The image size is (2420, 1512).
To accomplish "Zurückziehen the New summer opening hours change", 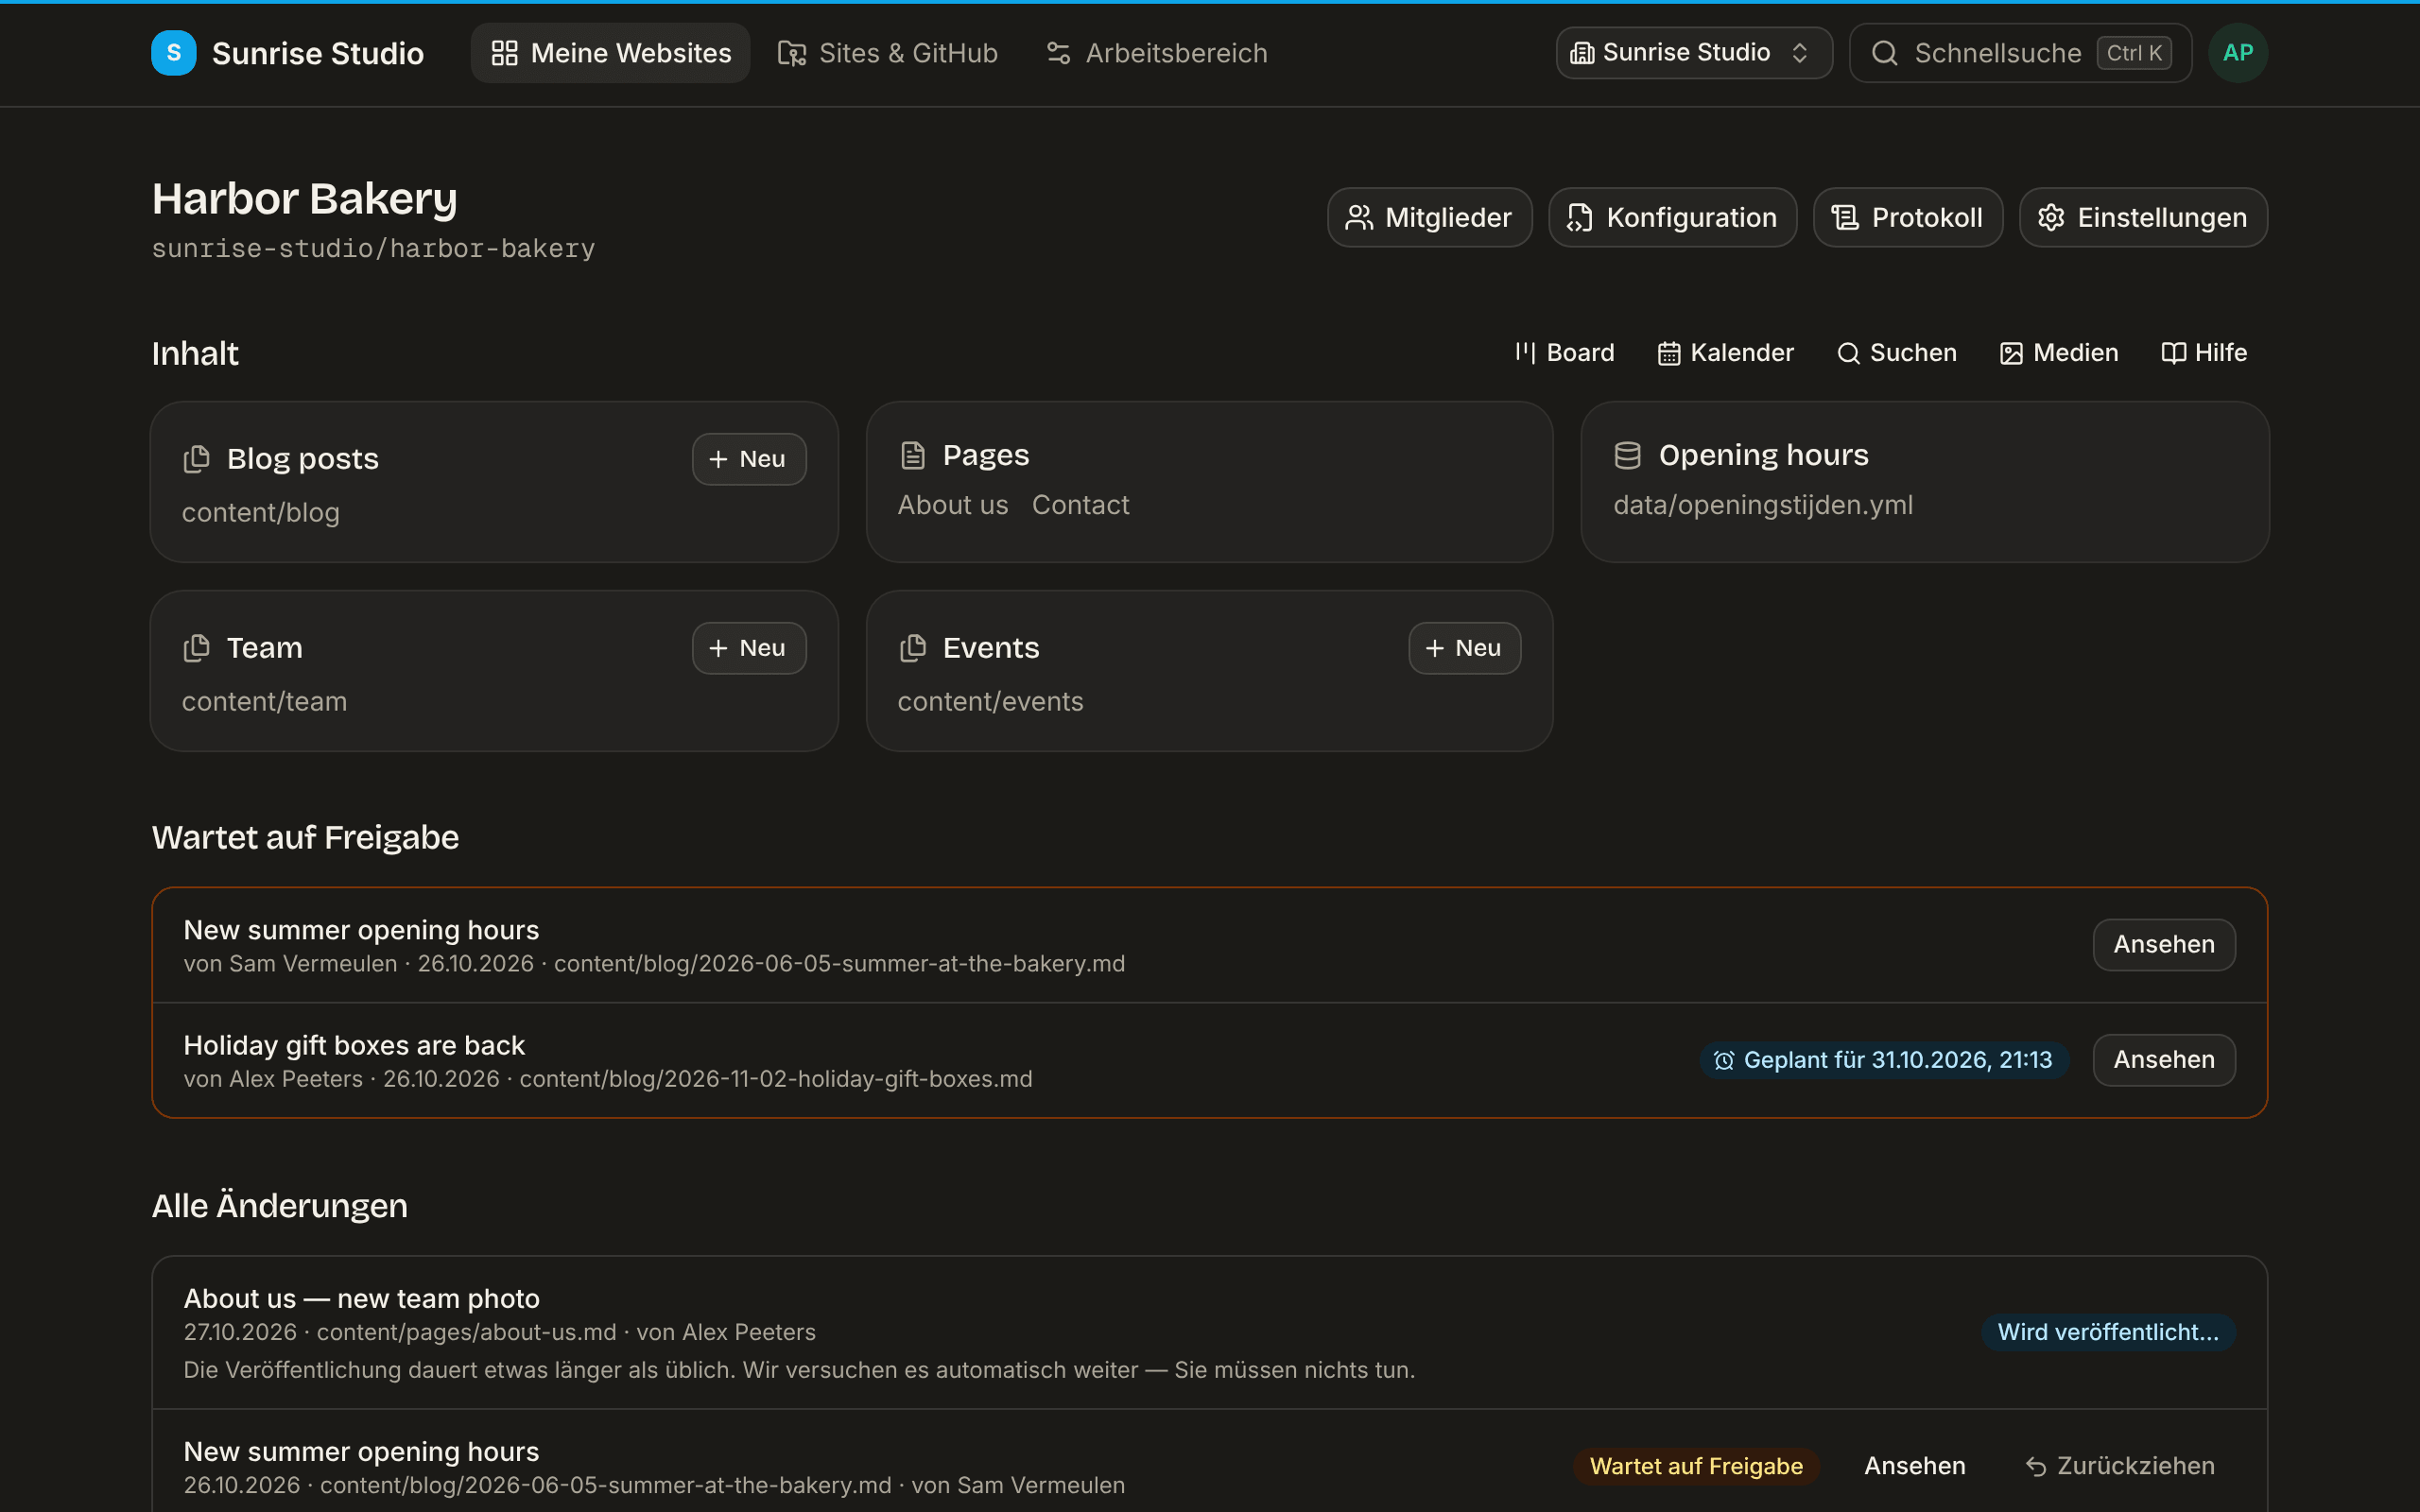I will pyautogui.click(x=2120, y=1466).
